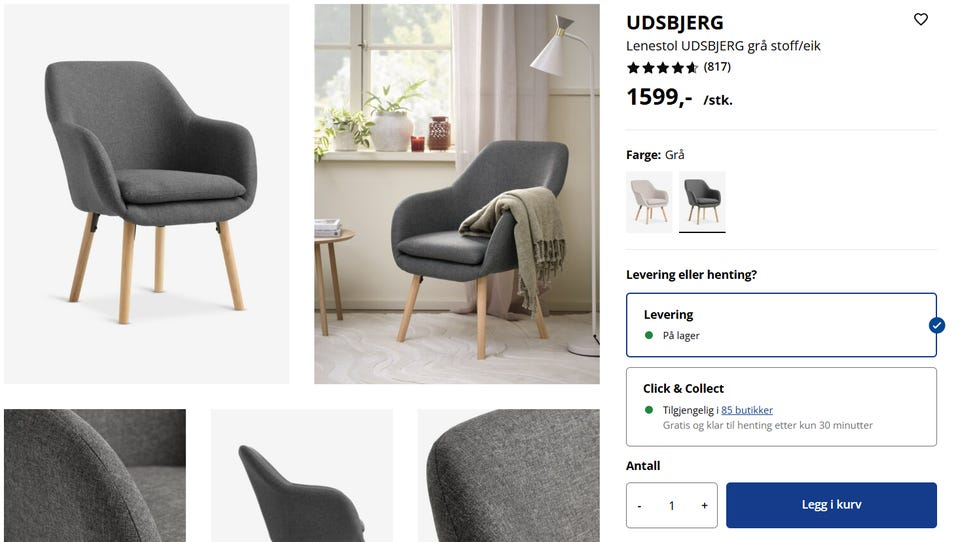Click the green stock dot under Levering
This screenshot has width=960, height=542.
coord(649,336)
